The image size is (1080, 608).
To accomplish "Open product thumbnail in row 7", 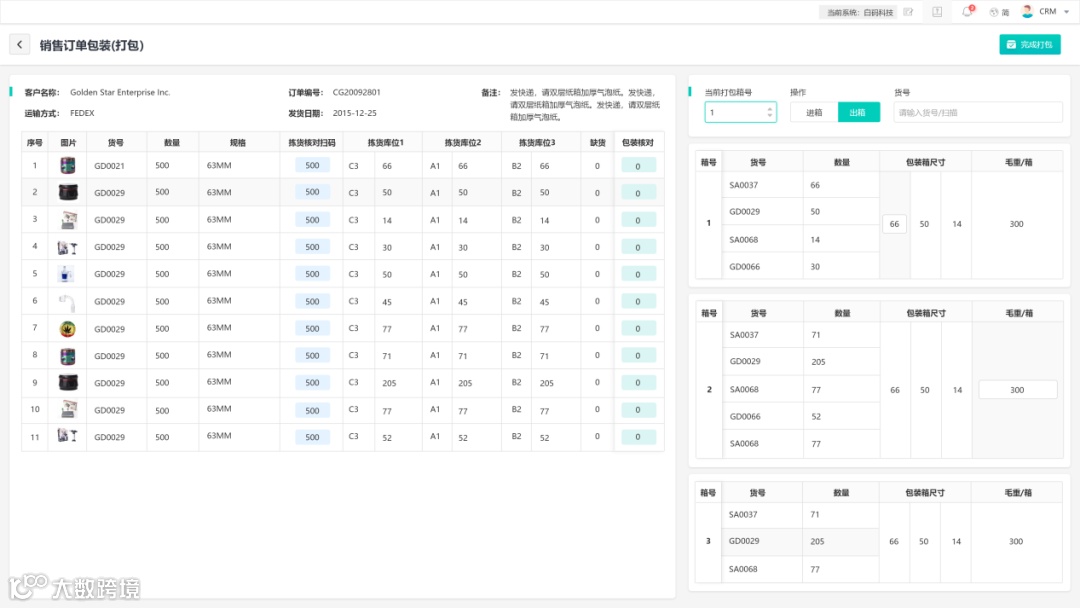I will [x=68, y=328].
